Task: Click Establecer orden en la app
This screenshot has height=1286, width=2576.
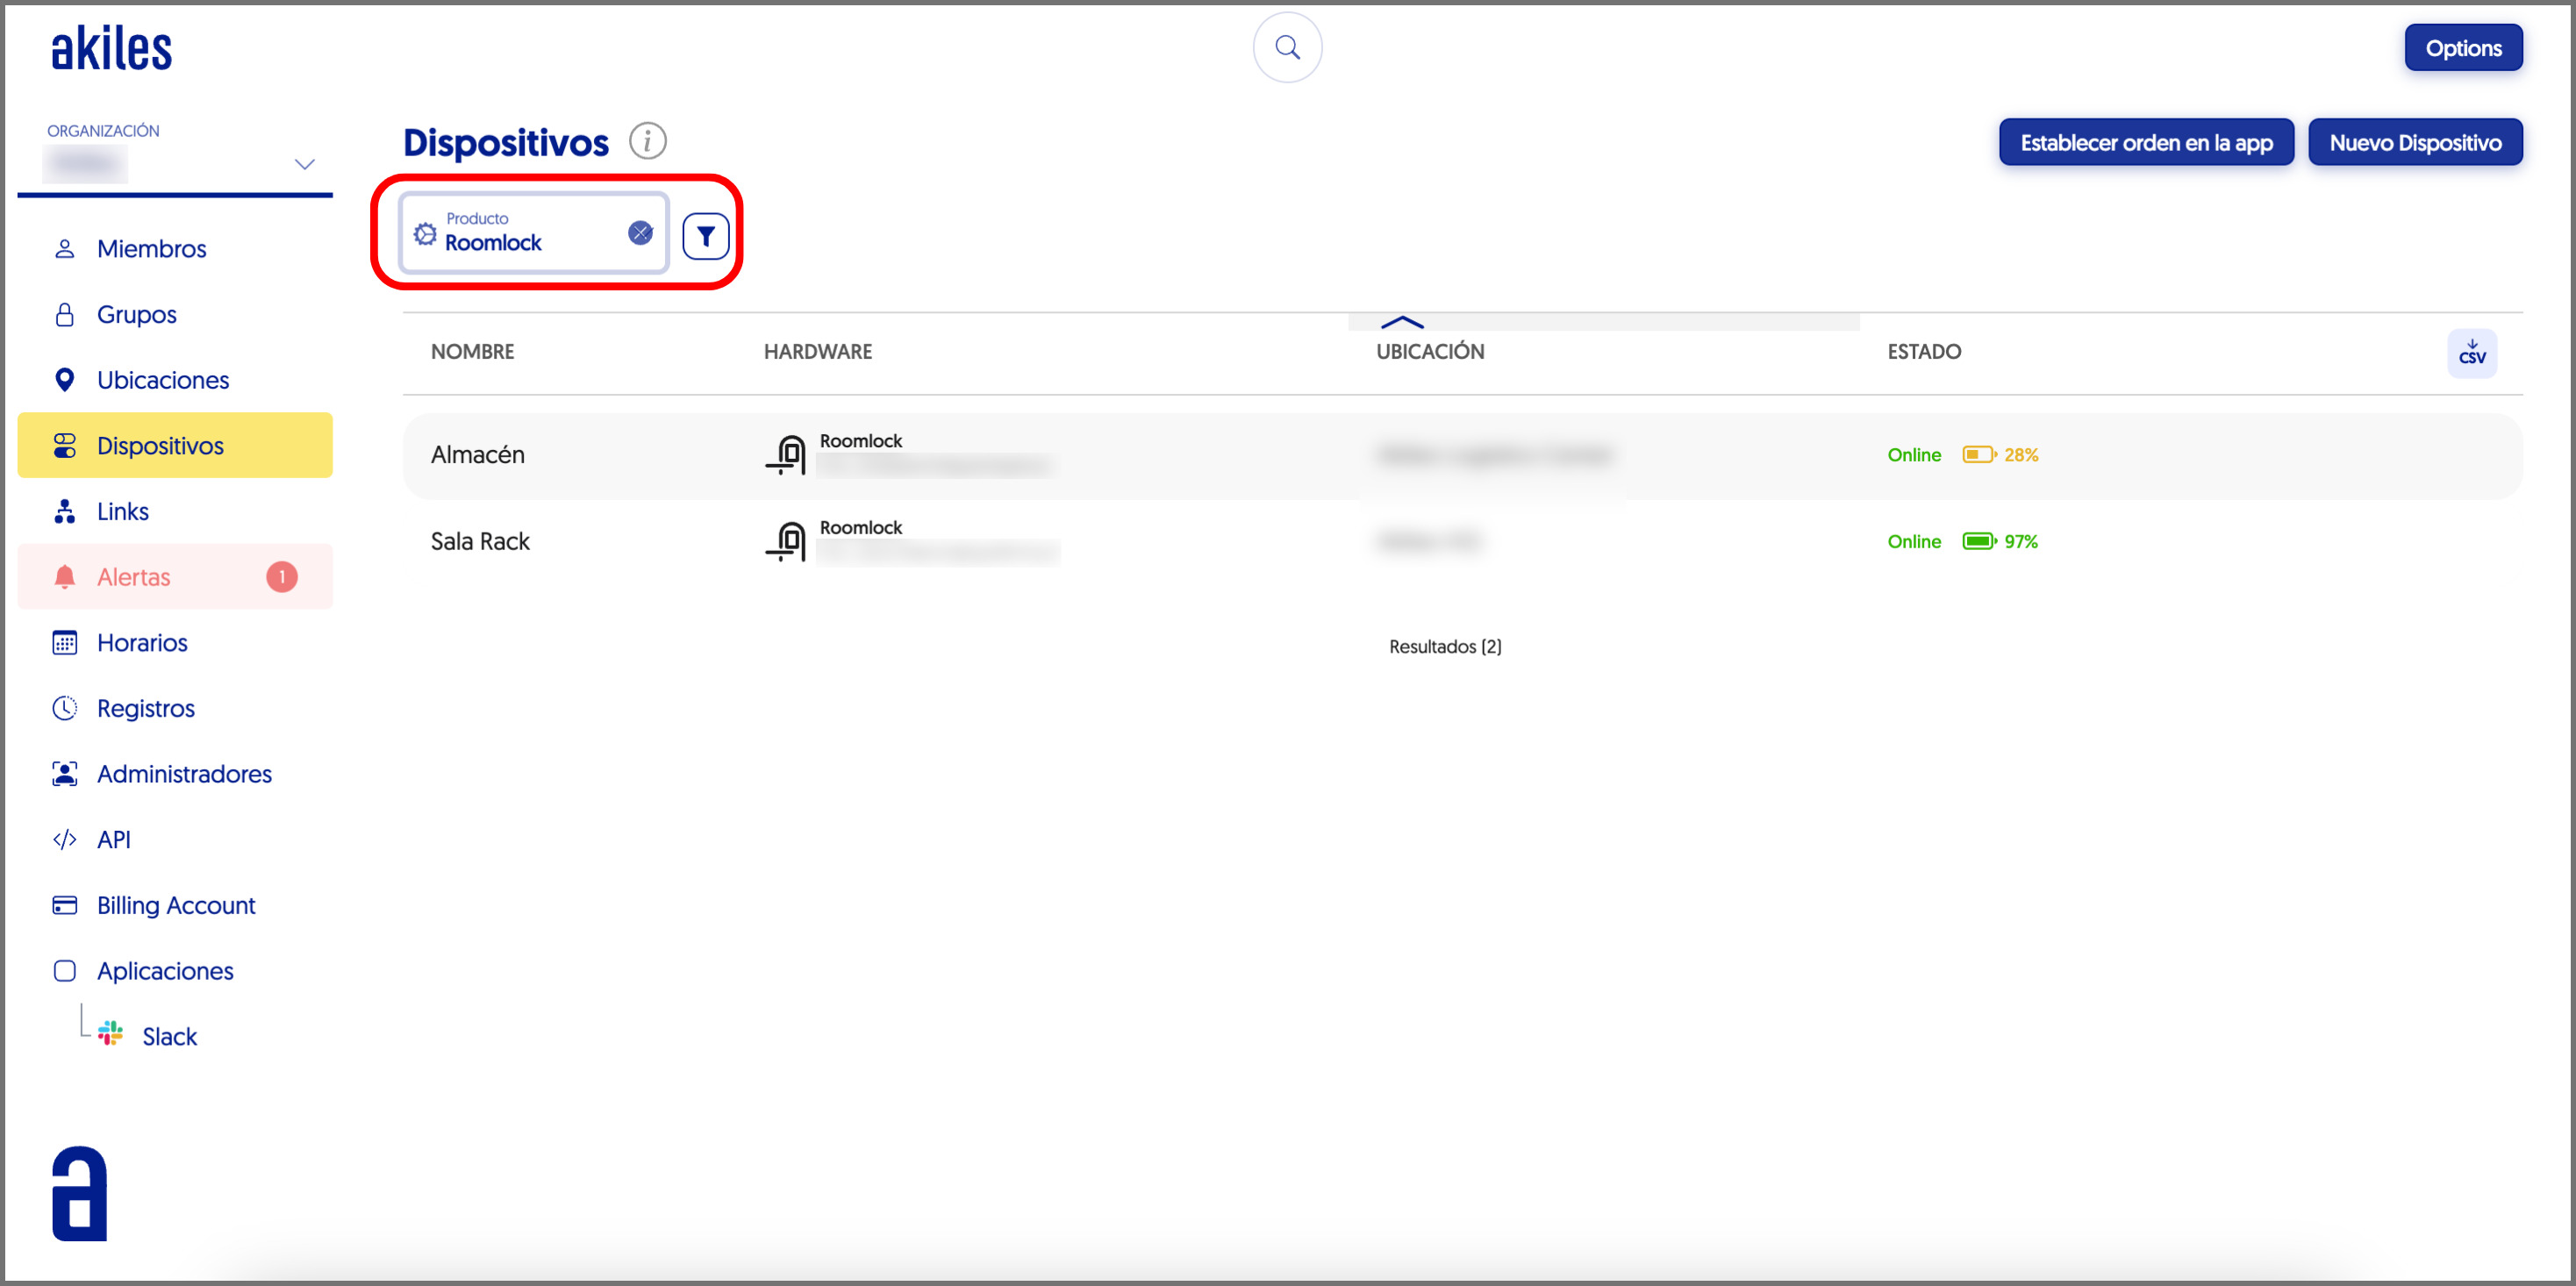Action: click(x=2145, y=143)
